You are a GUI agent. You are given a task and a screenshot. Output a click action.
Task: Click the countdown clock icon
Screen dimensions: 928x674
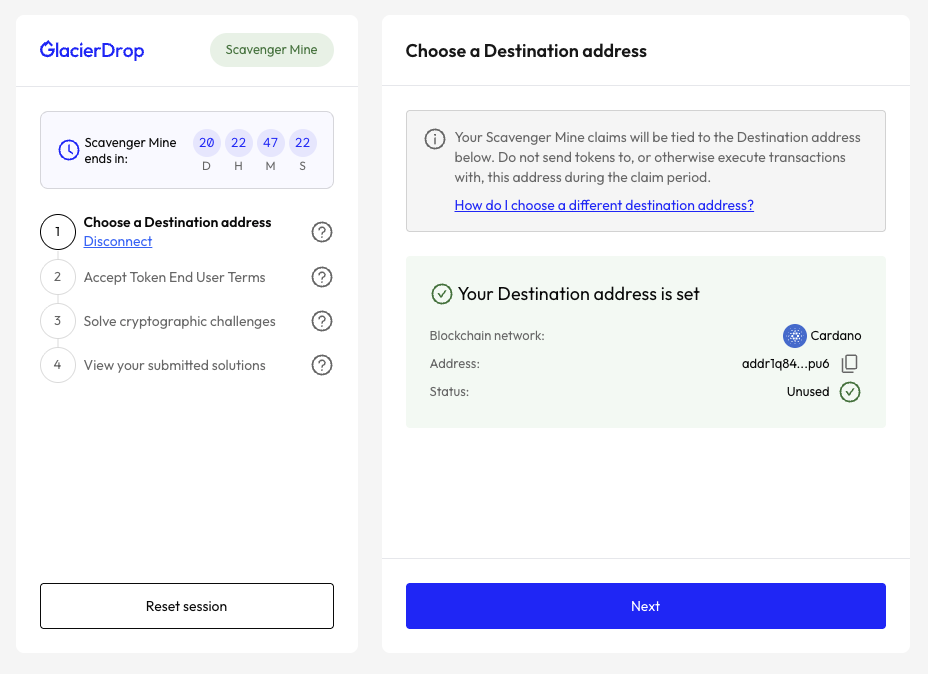pos(68,150)
